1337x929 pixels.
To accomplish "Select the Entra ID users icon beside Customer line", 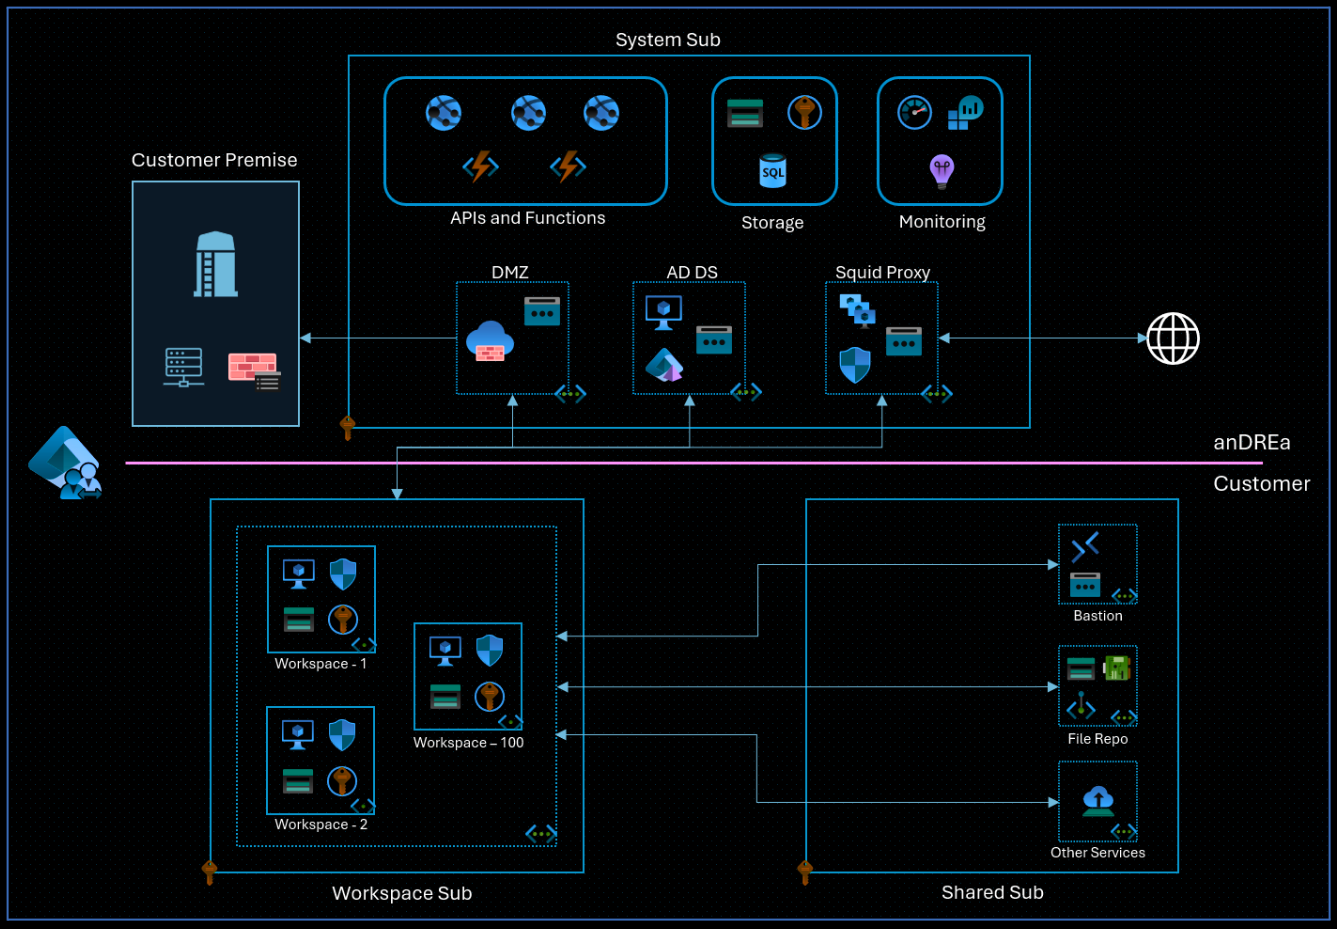I will click(66, 463).
